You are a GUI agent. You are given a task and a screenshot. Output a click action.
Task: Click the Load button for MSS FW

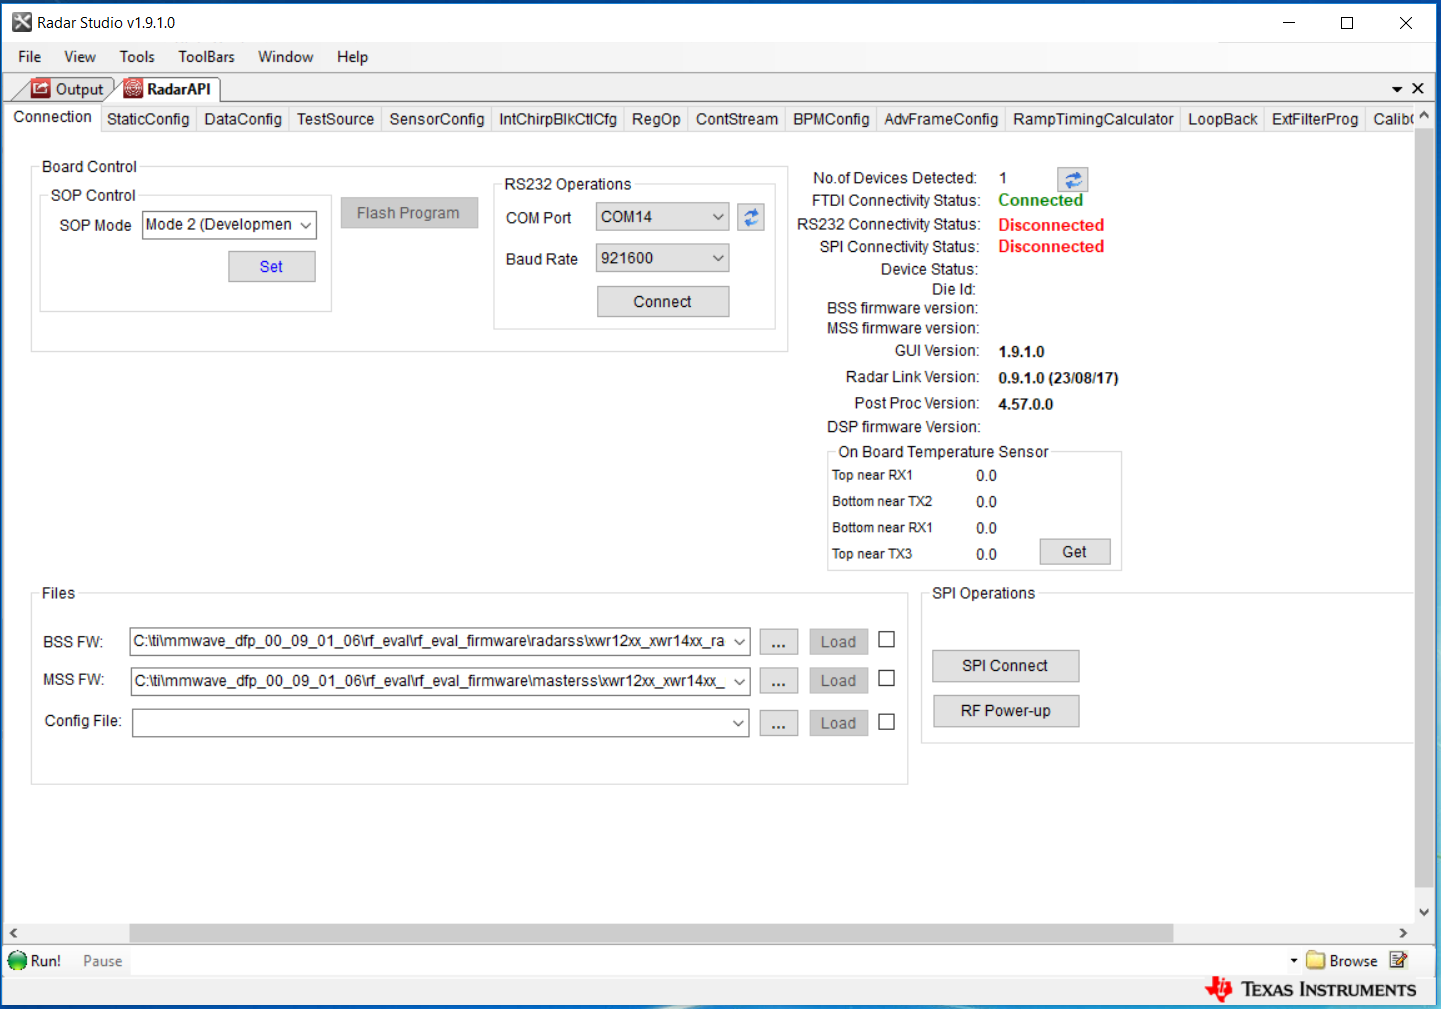tap(838, 681)
